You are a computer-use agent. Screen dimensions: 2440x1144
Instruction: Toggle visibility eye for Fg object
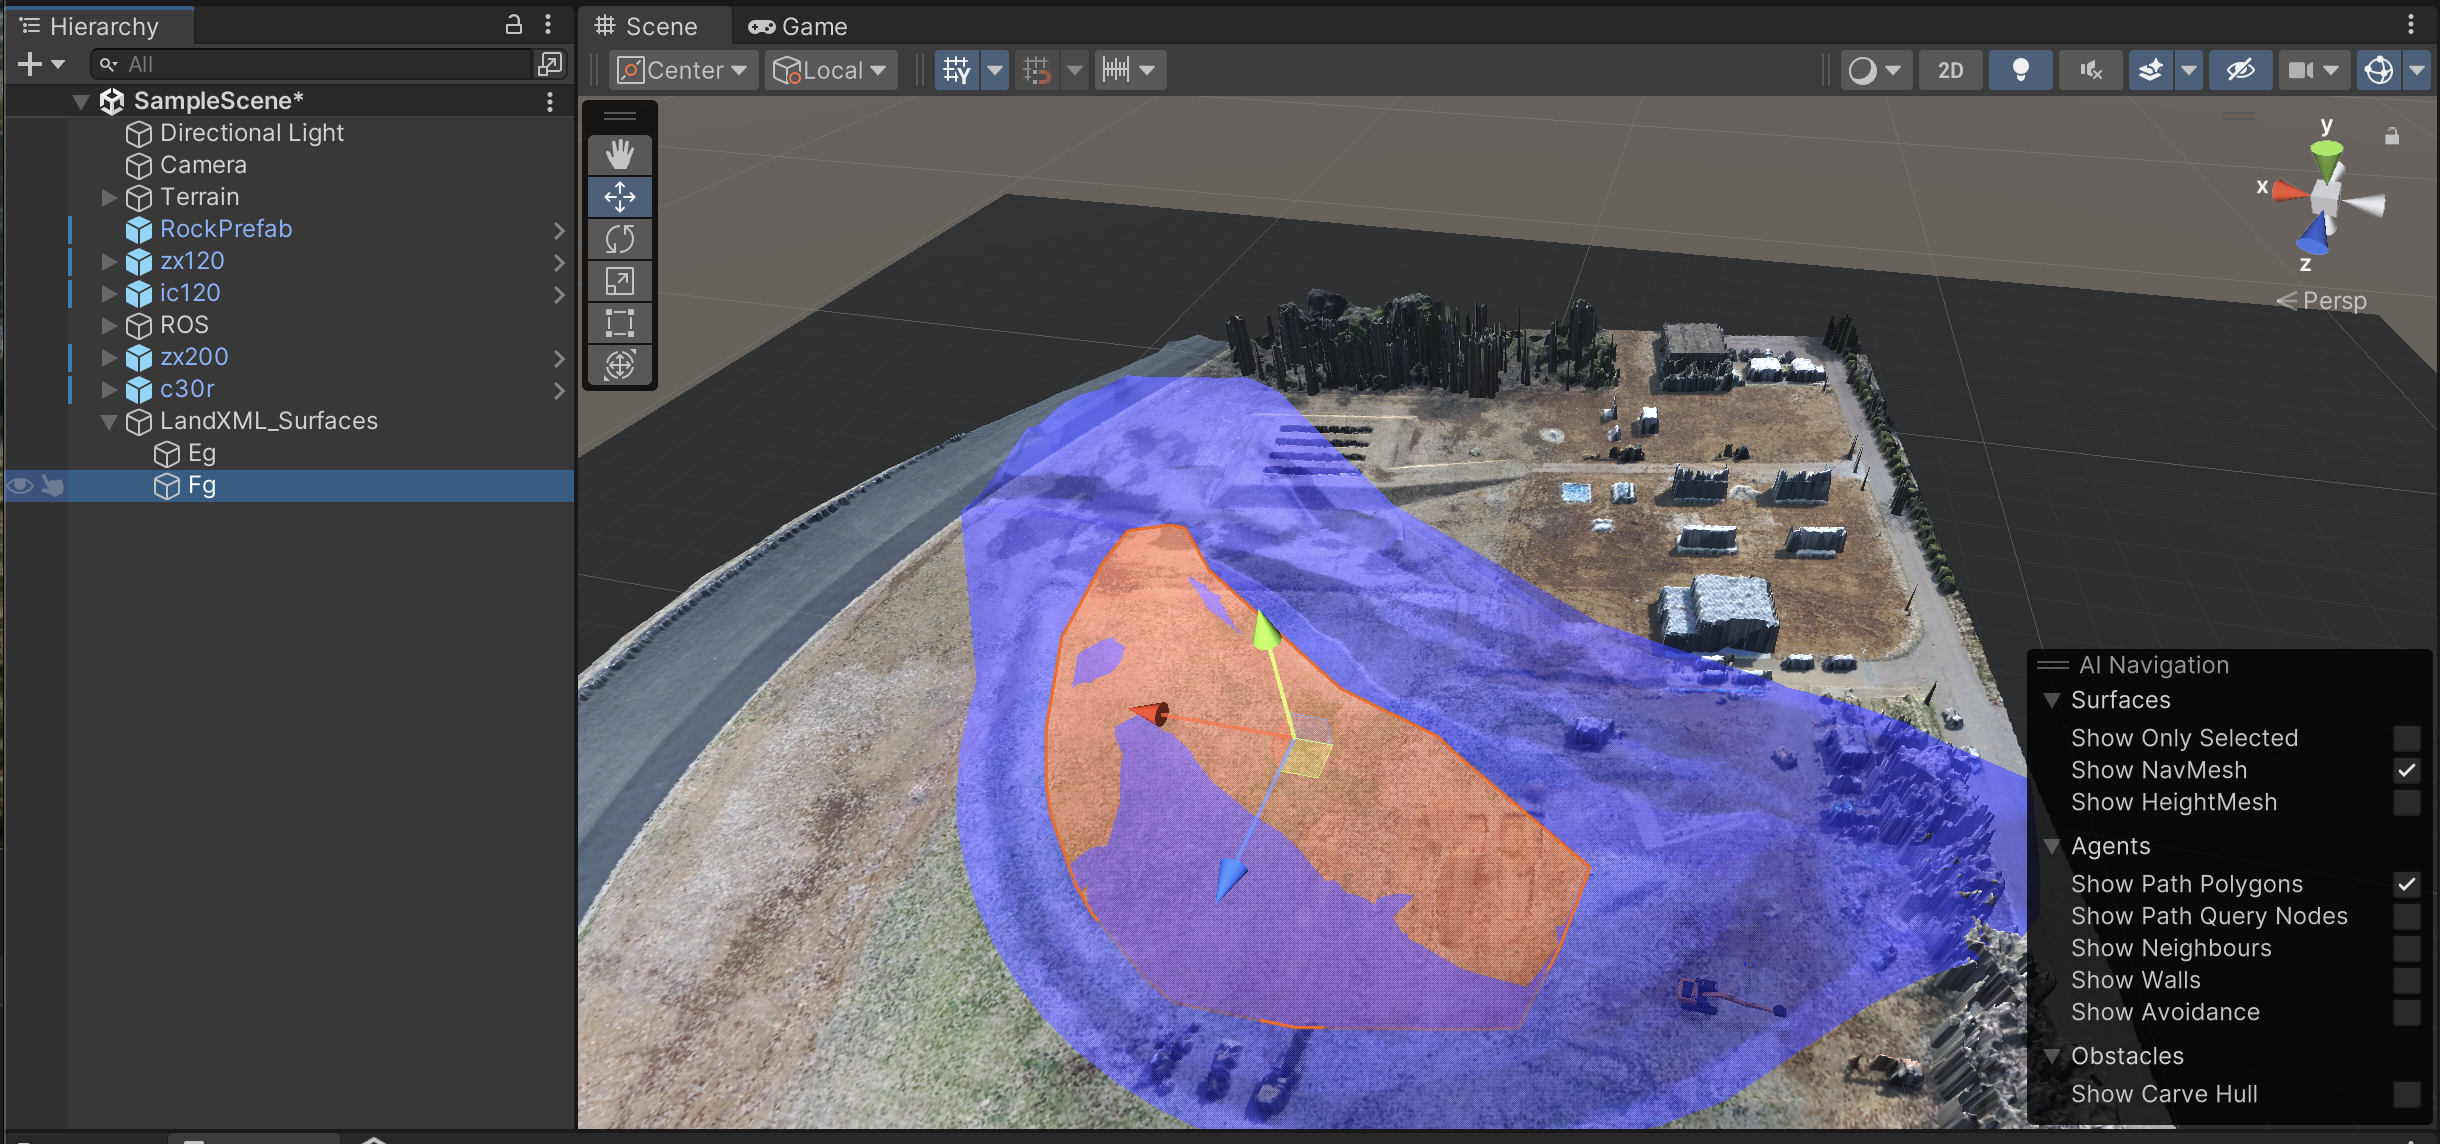coord(20,486)
